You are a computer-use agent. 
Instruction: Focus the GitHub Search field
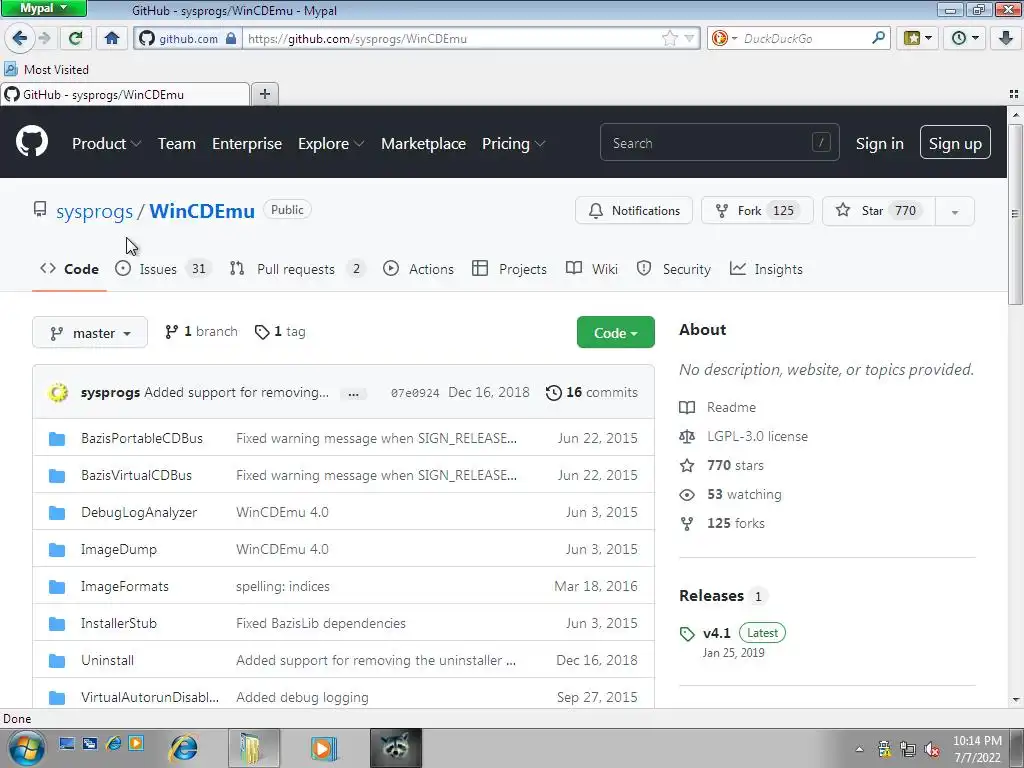[720, 143]
